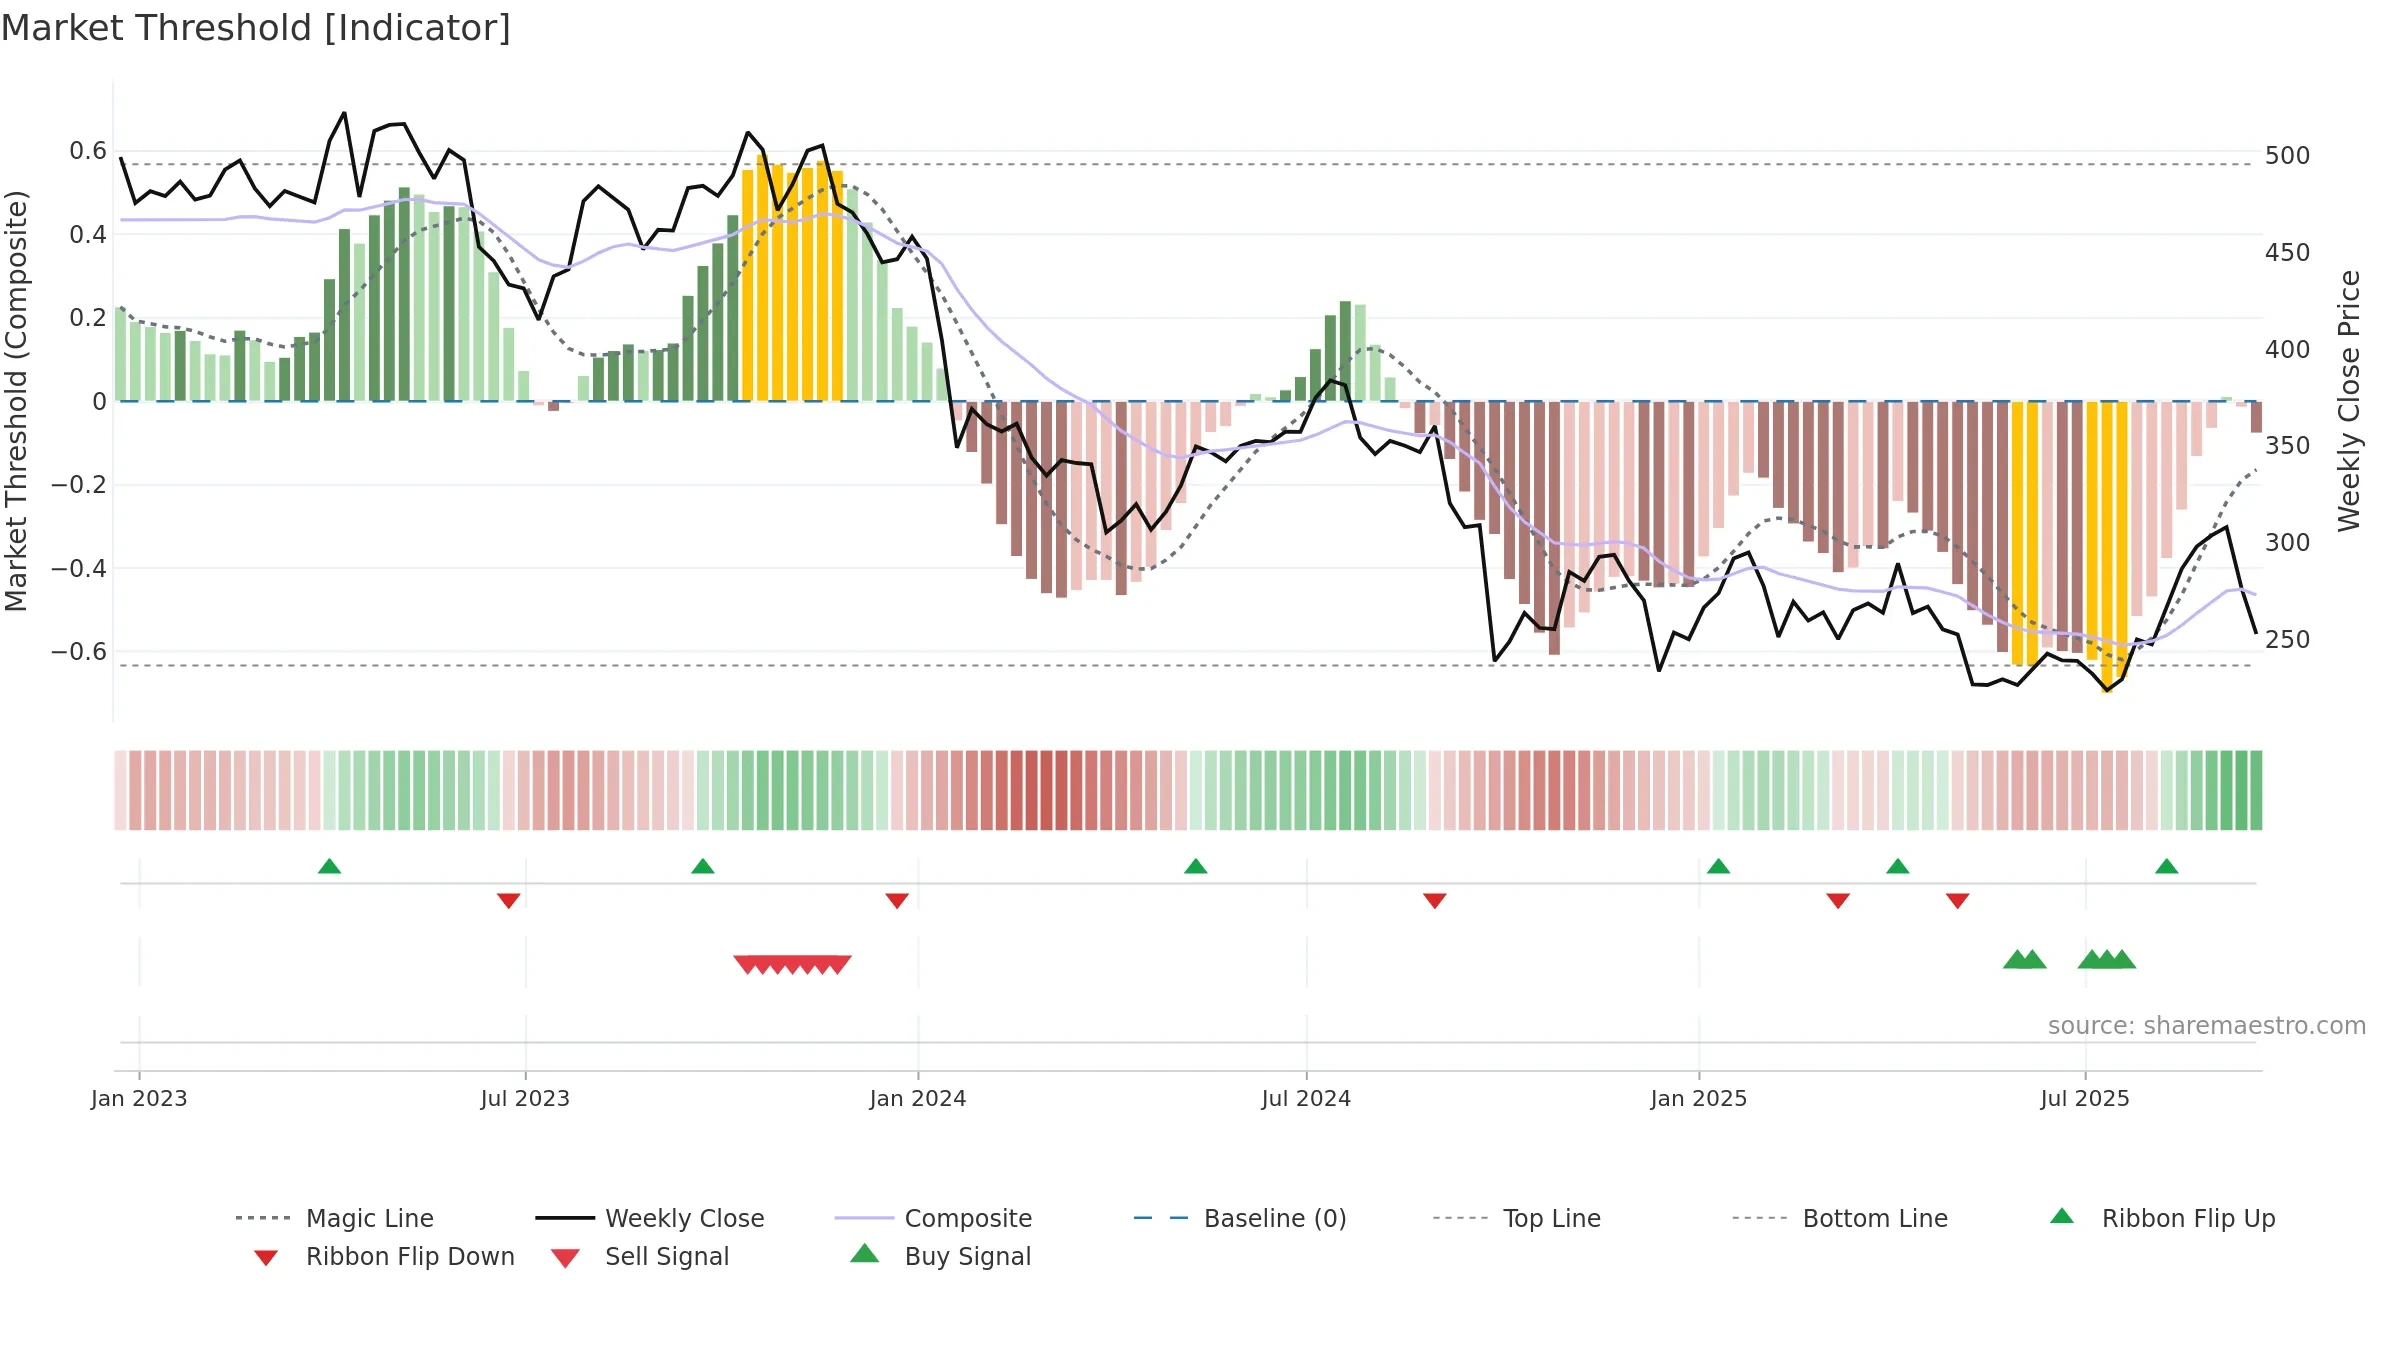Click the chart title Market Threshold [Indicator]
The height and width of the screenshot is (1350, 2400).
(256, 28)
